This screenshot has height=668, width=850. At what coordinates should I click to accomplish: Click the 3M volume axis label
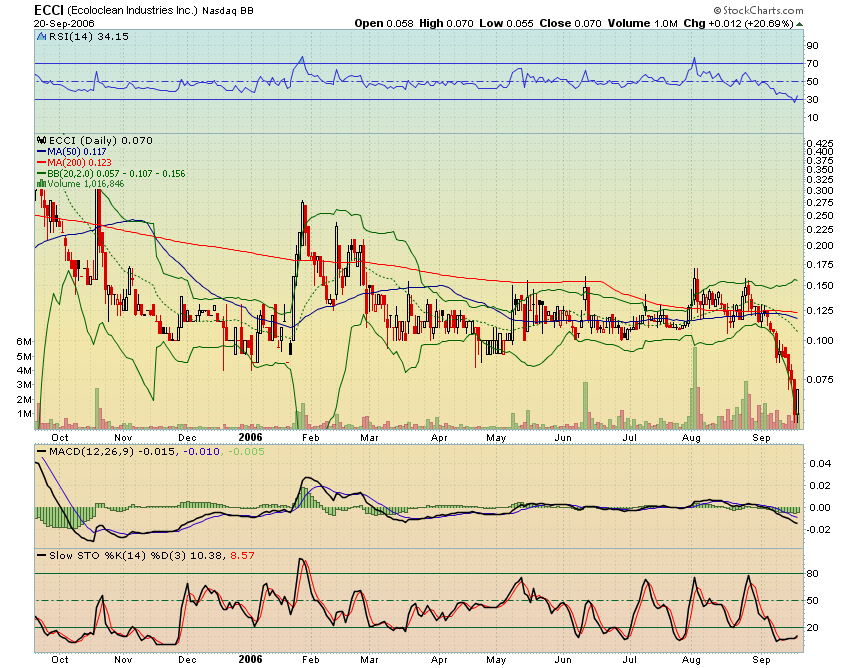24,385
